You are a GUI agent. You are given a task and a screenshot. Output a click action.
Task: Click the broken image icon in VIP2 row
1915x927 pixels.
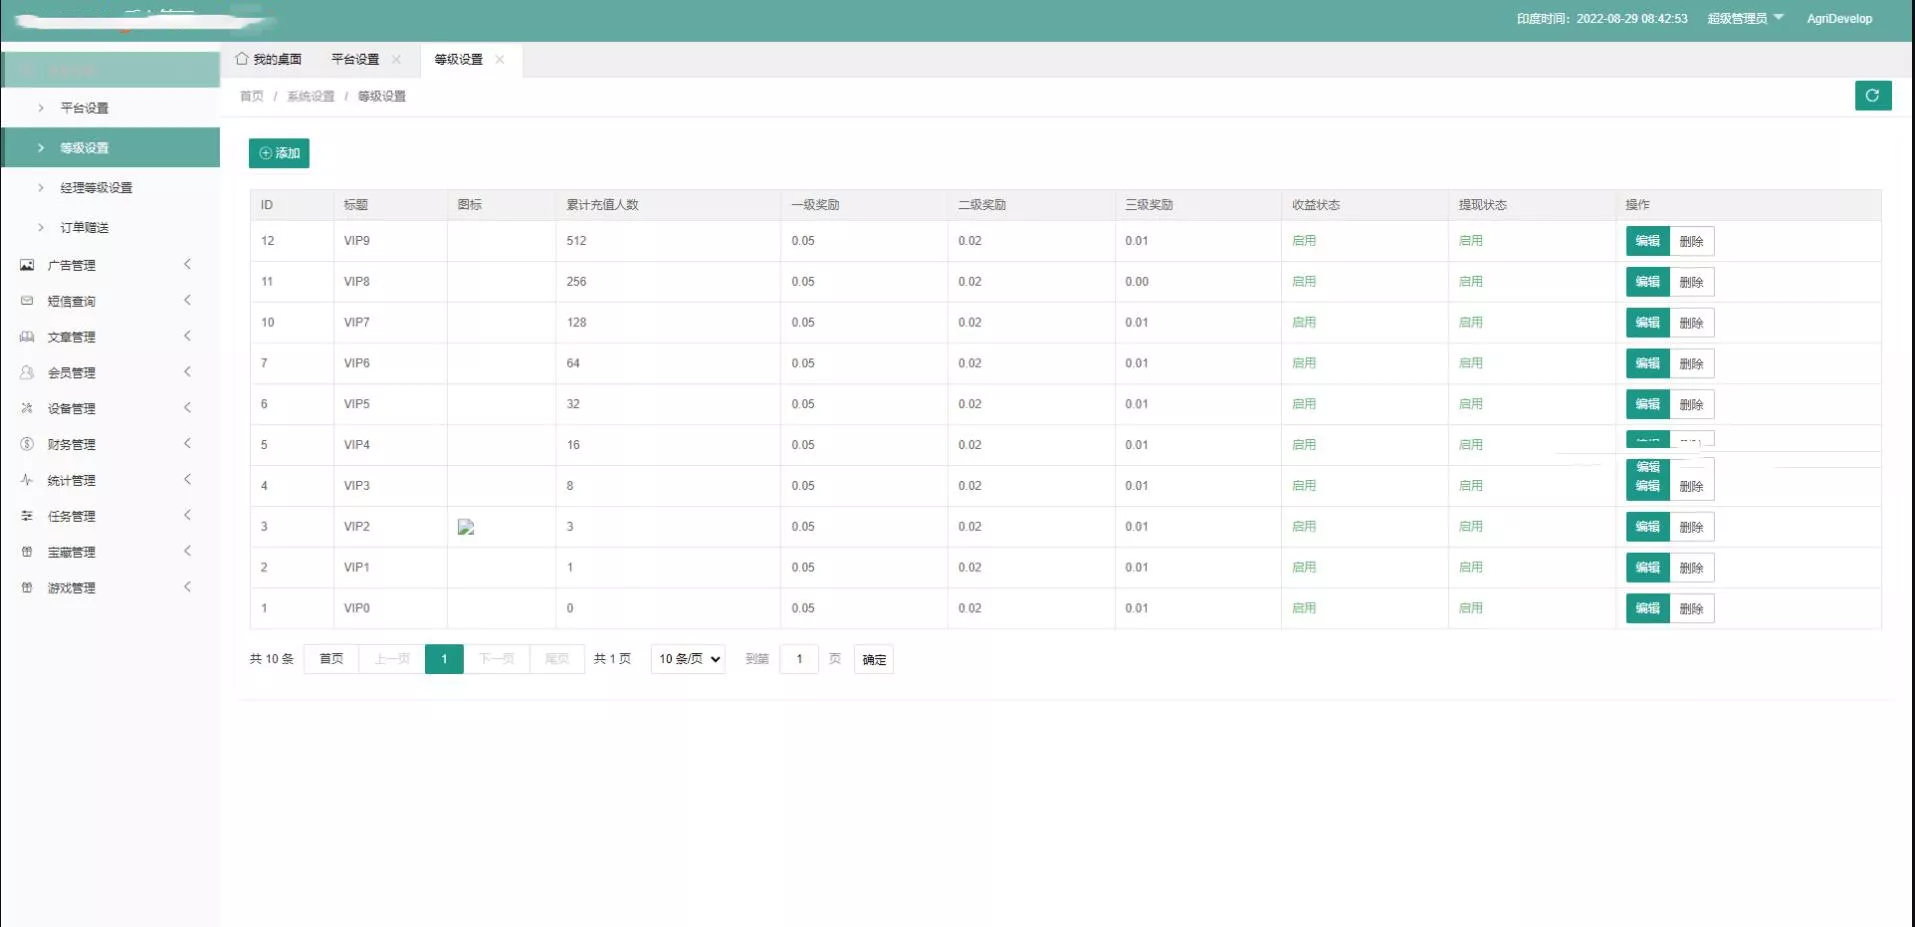click(x=466, y=527)
